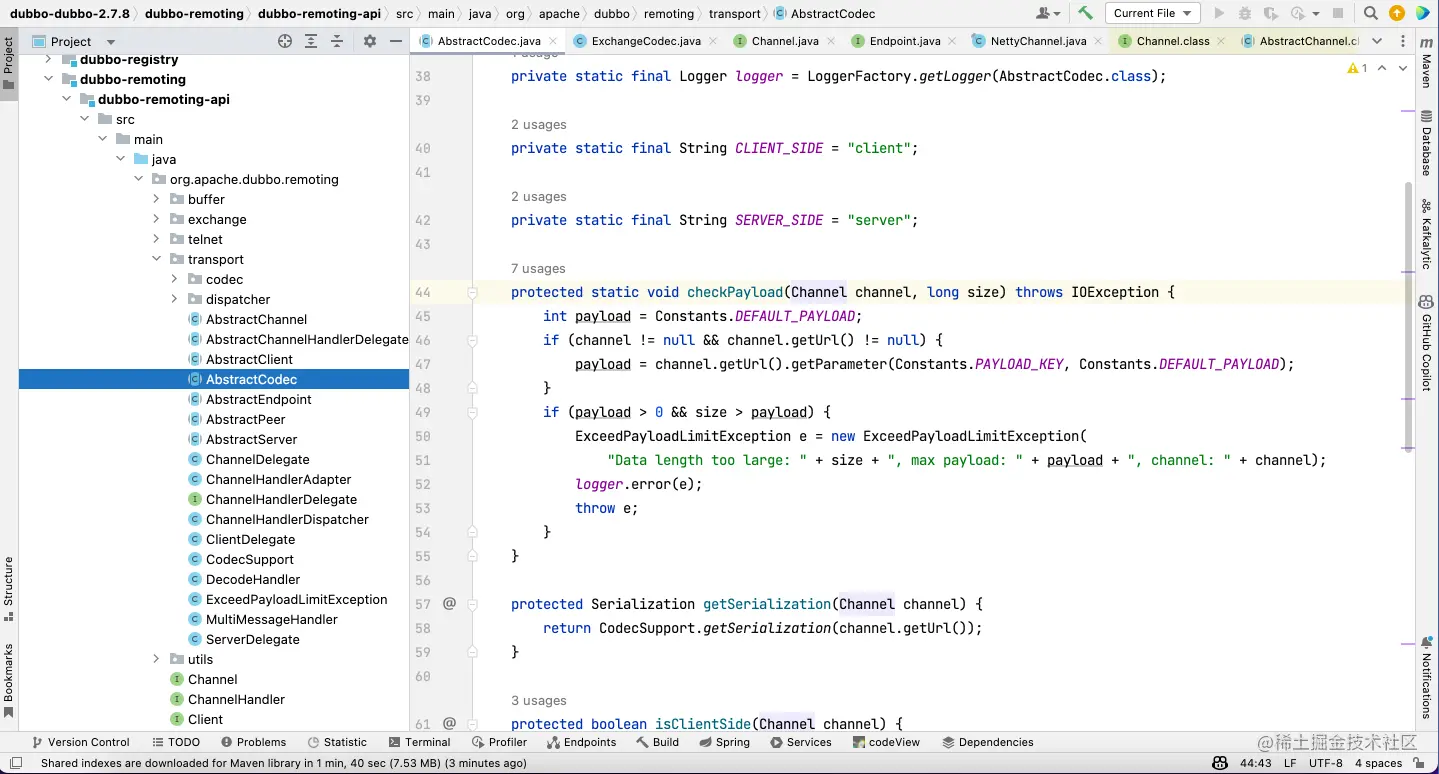This screenshot has width=1439, height=774.
Task: Expand the buffer folder
Action: click(156, 199)
